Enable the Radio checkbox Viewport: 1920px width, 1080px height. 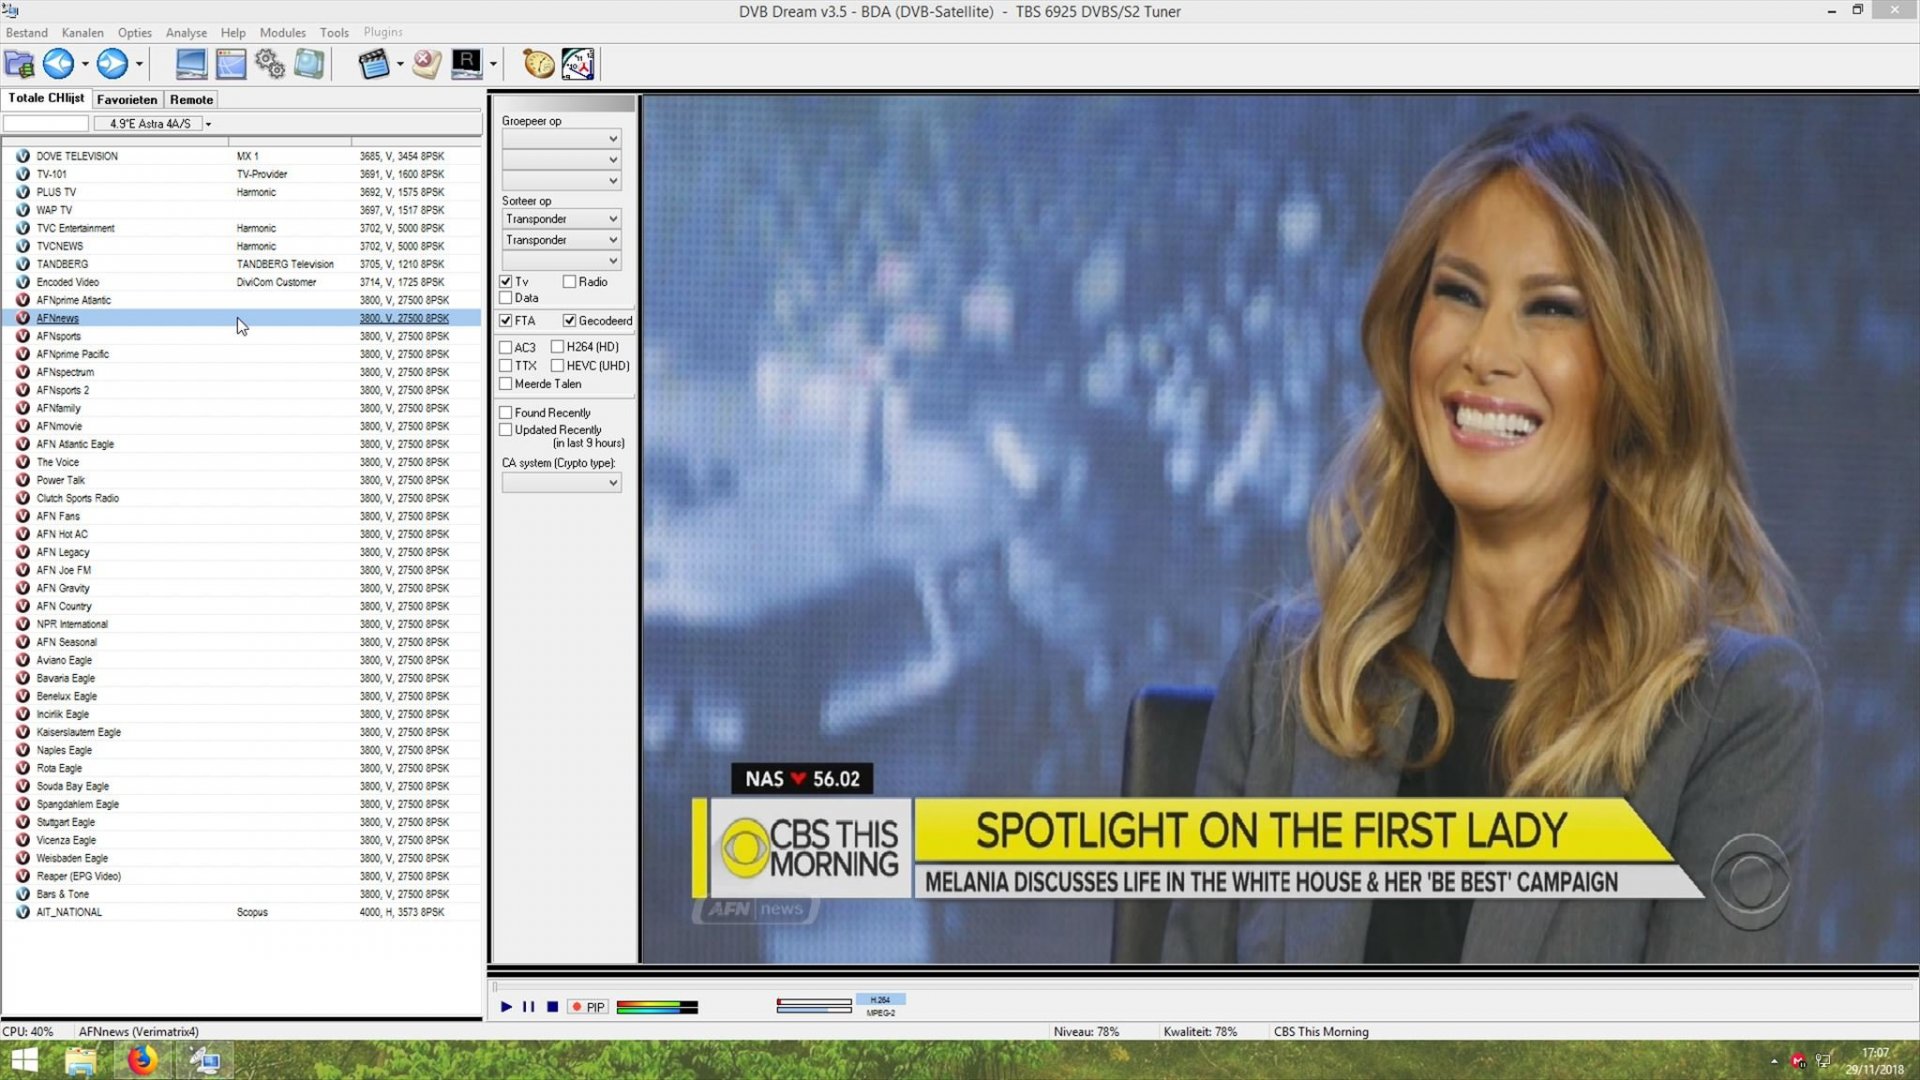click(569, 282)
